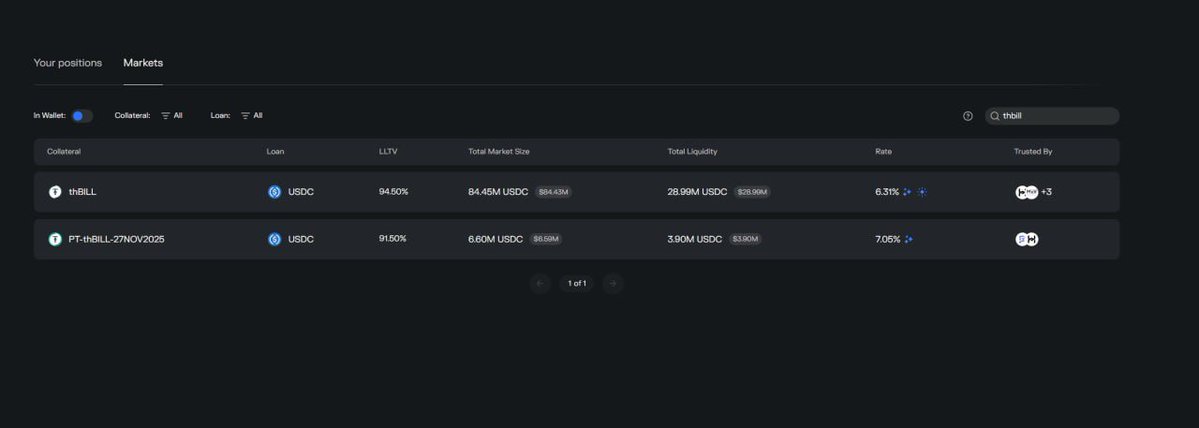Screen dimensions: 1199x428
Task: Open the Loan filter dropdown
Action: (251, 116)
